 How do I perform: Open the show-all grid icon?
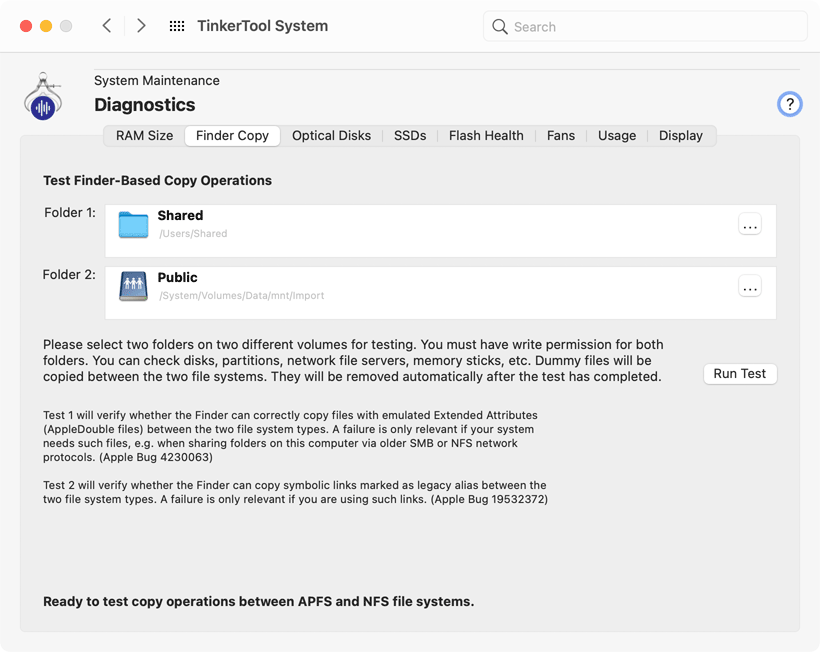pyautogui.click(x=177, y=26)
